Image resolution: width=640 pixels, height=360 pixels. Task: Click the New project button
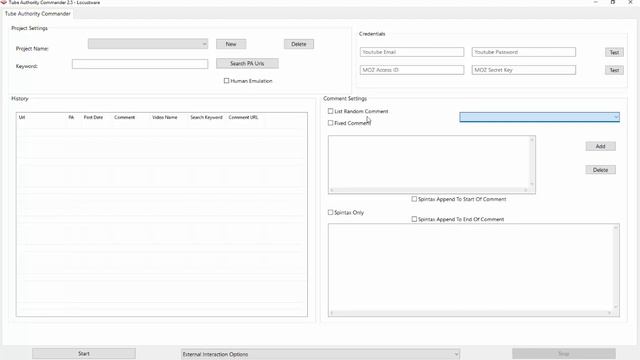point(231,44)
